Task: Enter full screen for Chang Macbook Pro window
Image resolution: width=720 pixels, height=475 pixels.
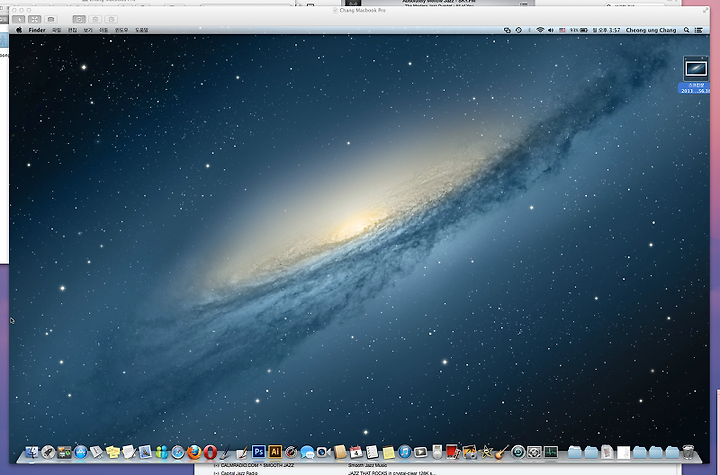Action: 705,10
